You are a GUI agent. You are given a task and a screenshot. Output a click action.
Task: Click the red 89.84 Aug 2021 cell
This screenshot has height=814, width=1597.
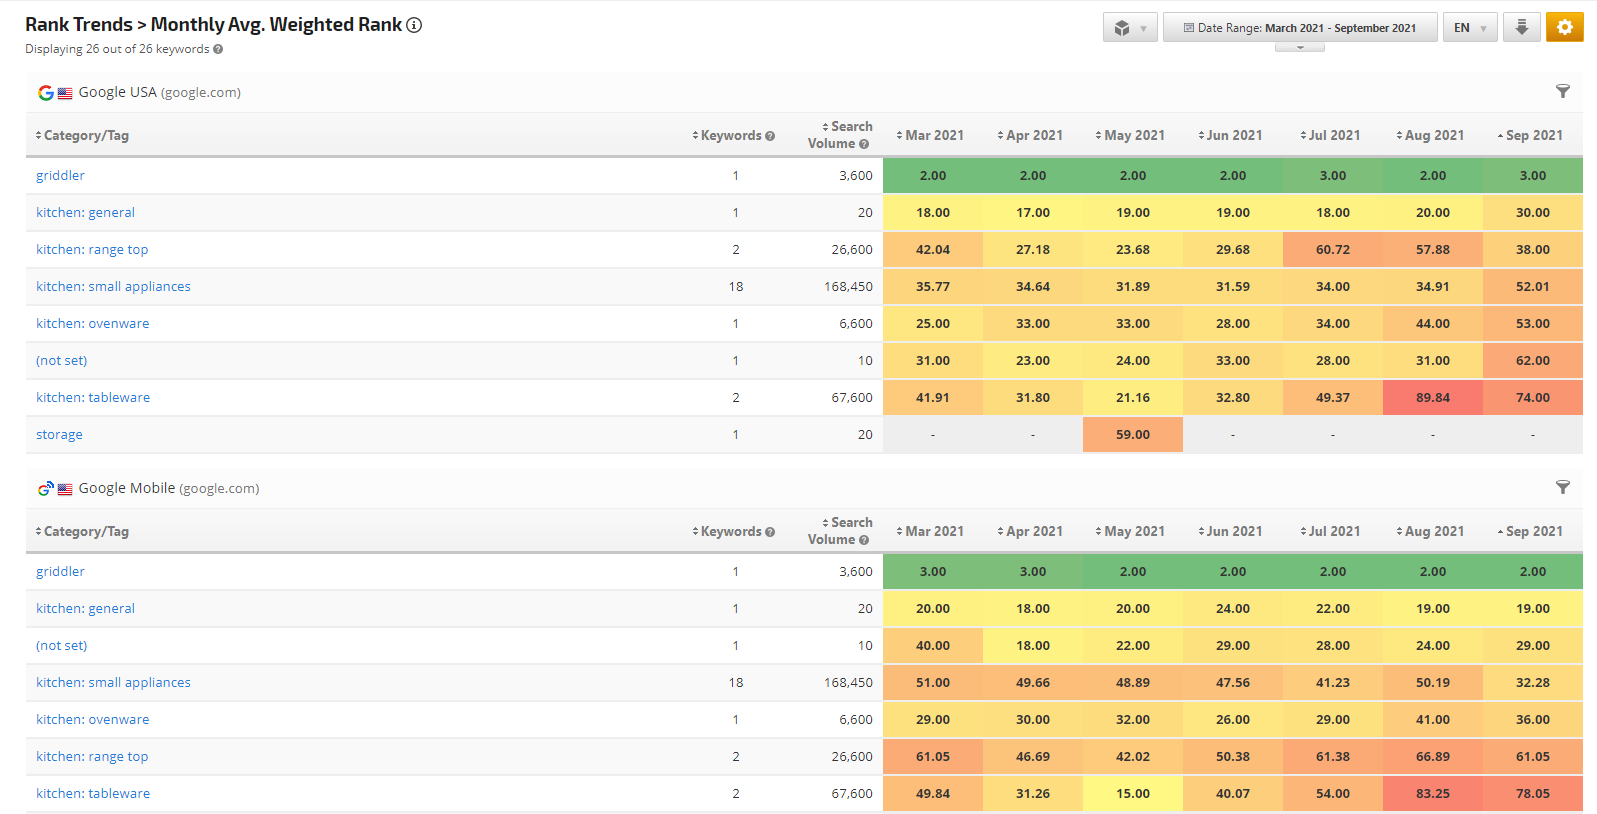point(1432,398)
